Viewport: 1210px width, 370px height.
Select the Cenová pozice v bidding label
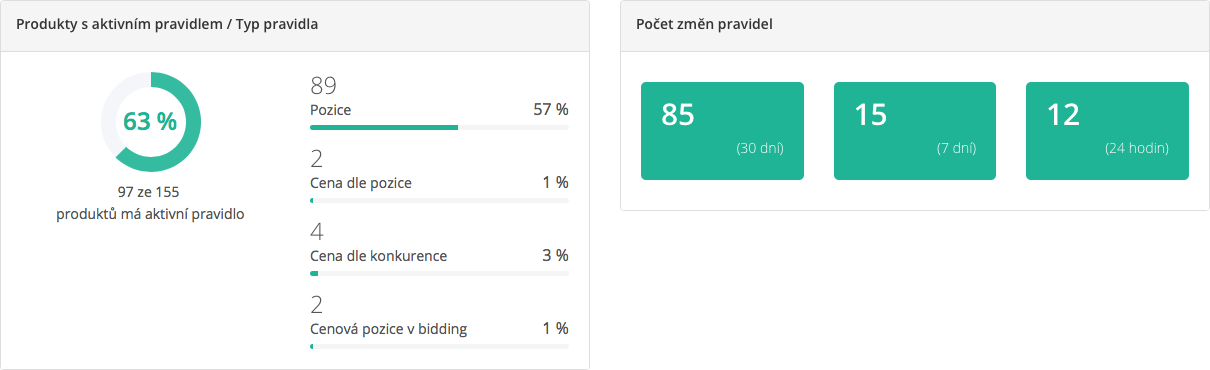click(x=389, y=329)
